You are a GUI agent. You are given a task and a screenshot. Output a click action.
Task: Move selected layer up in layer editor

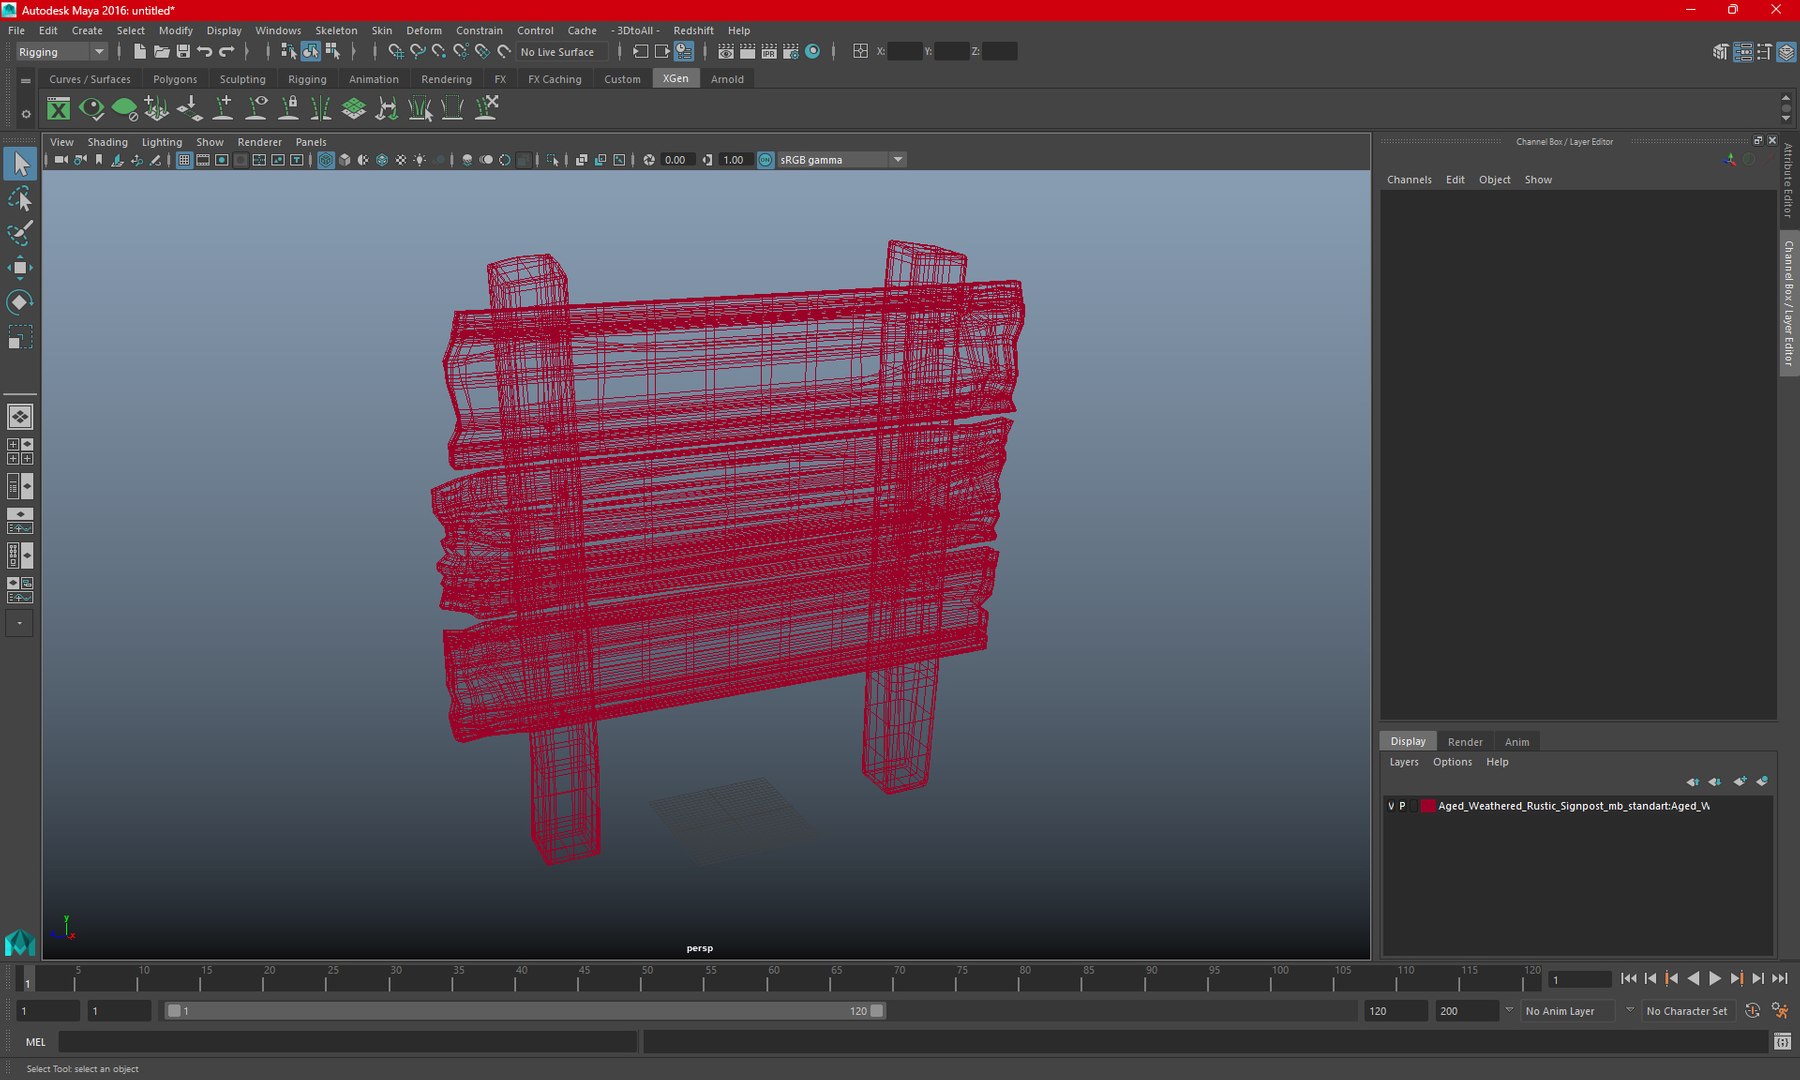(1692, 782)
